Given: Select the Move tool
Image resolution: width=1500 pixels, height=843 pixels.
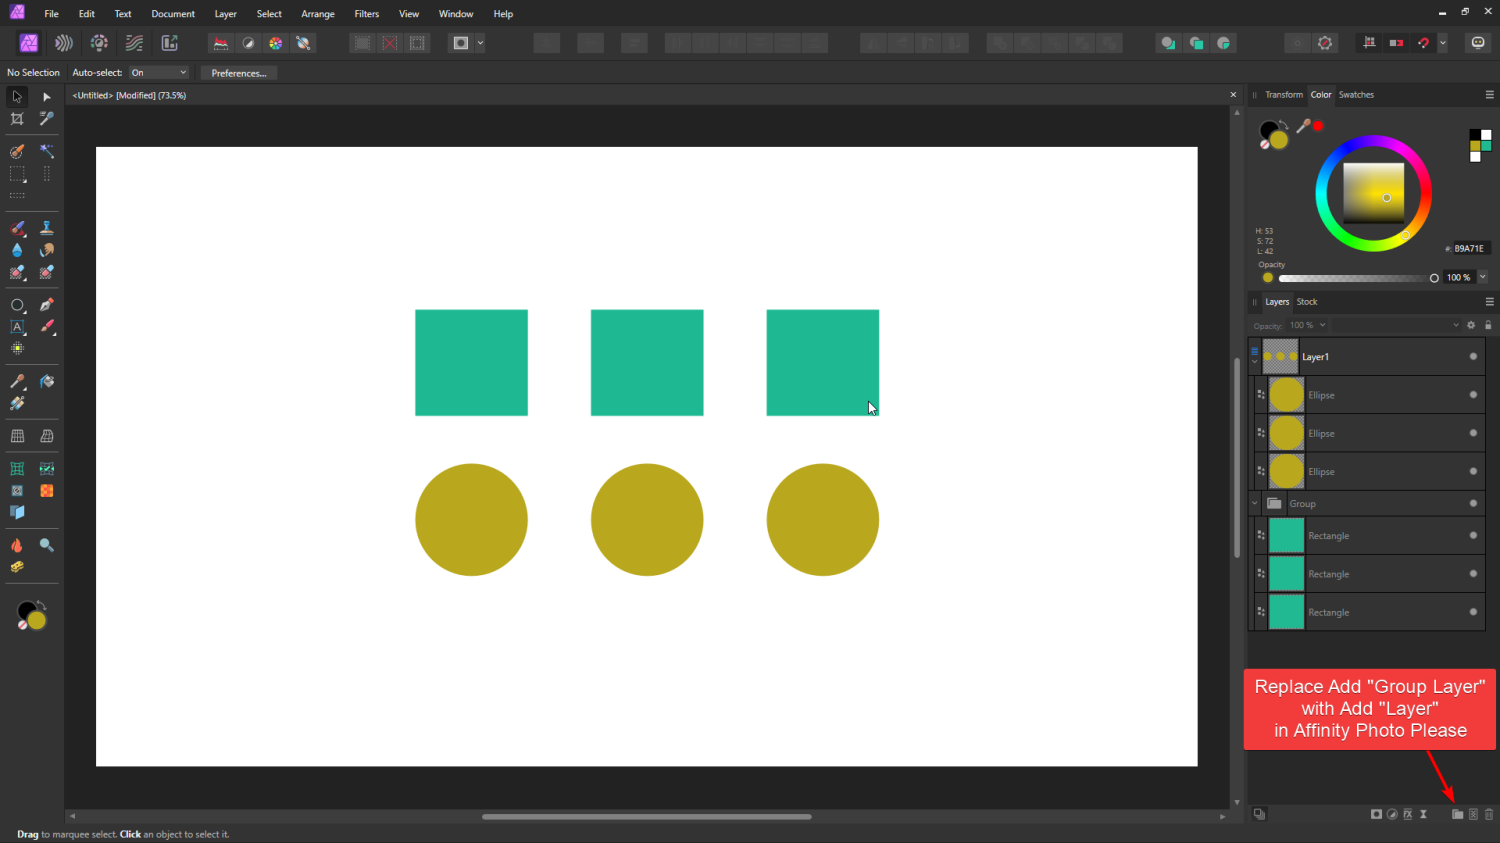Looking at the screenshot, I should pyautogui.click(x=16, y=96).
